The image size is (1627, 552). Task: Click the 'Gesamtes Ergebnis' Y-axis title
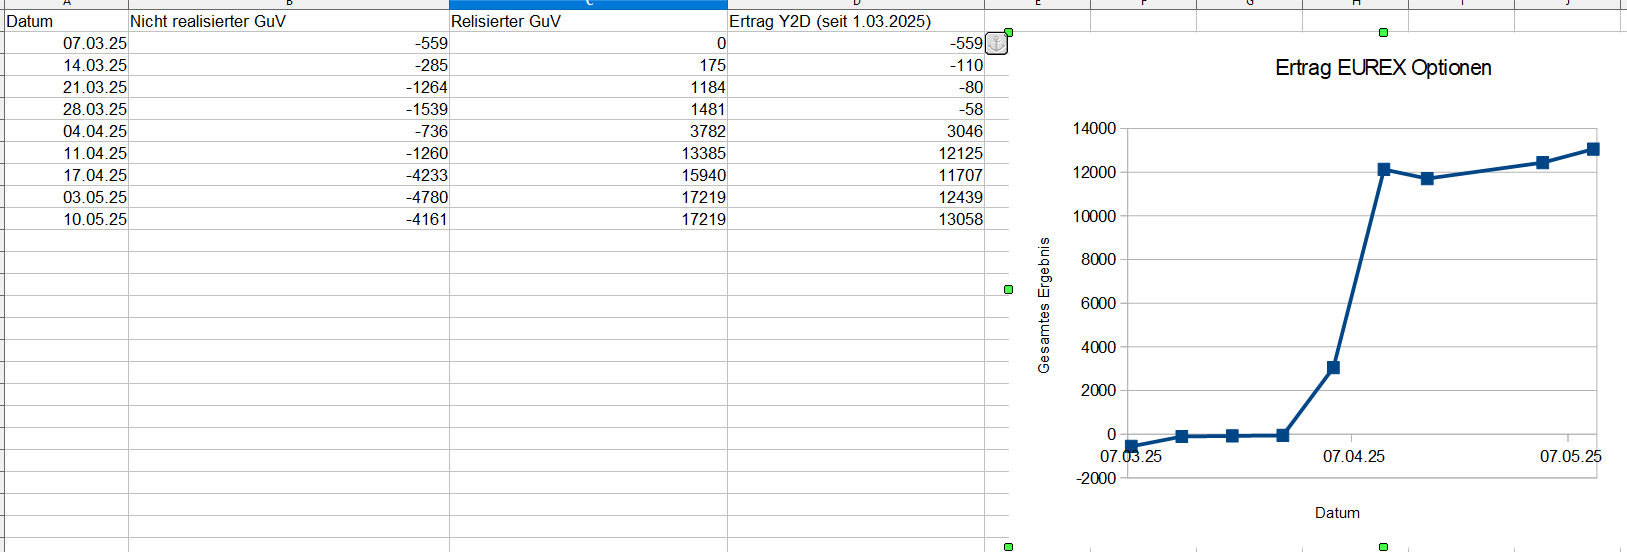1044,305
